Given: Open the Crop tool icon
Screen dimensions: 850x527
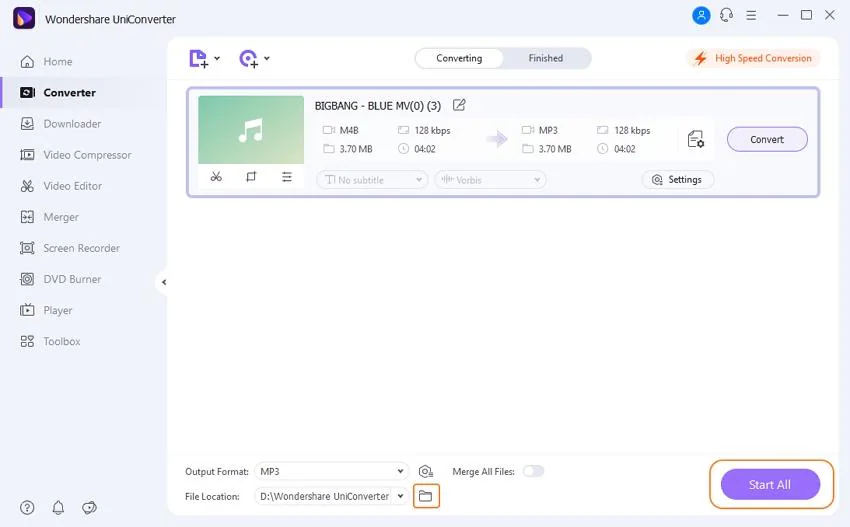Looking at the screenshot, I should (251, 177).
